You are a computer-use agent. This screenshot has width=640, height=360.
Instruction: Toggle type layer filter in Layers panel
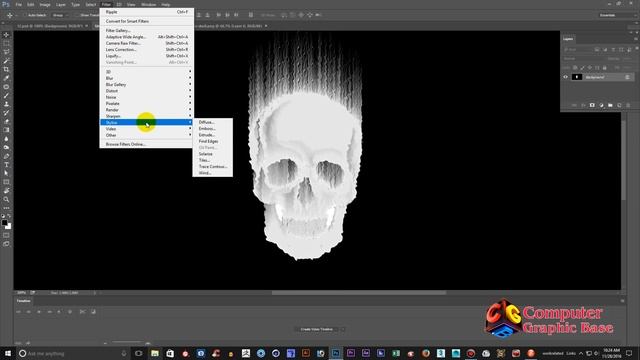(x=613, y=50)
